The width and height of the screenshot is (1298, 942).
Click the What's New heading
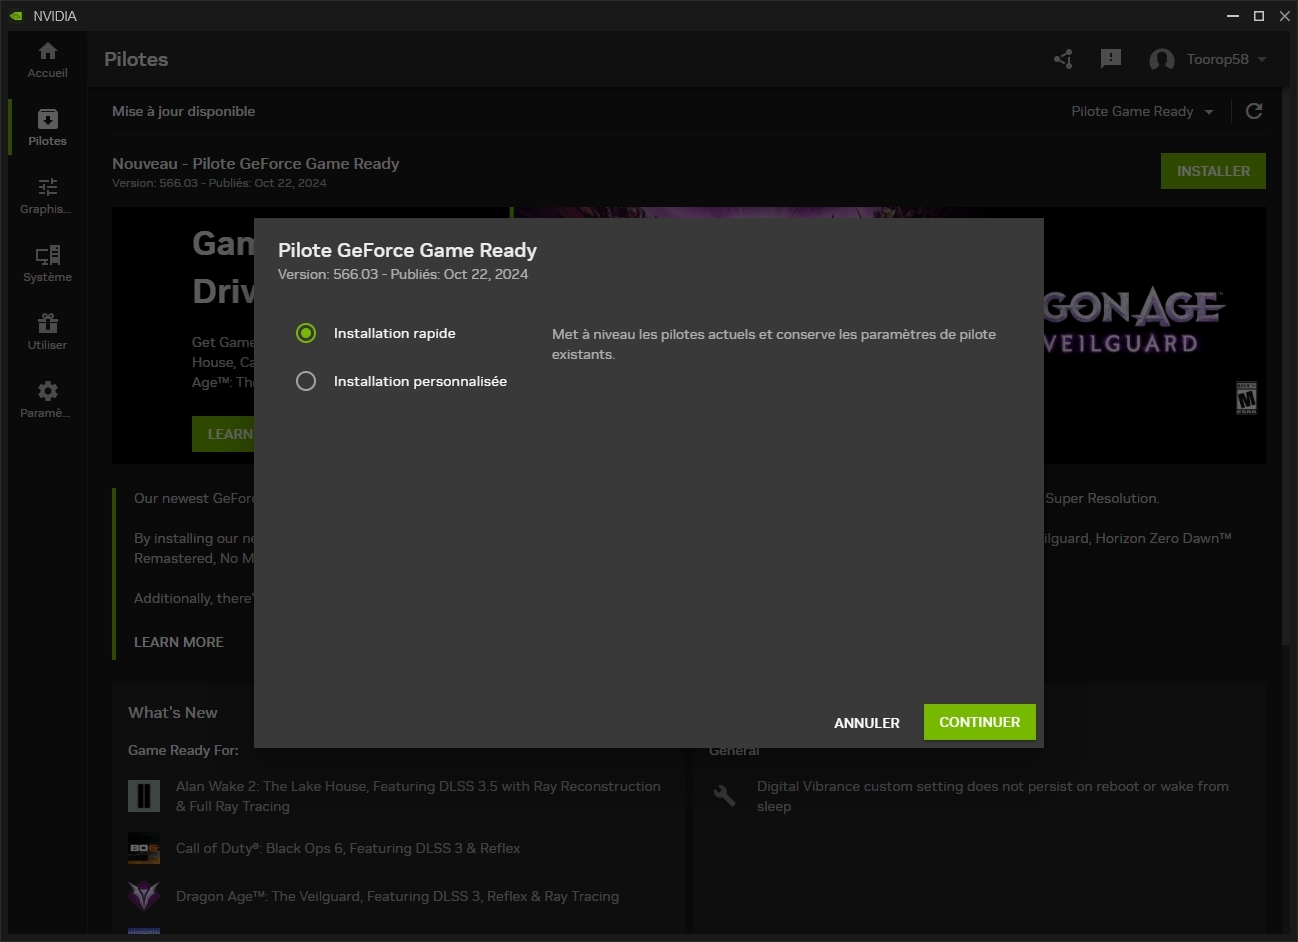[173, 712]
